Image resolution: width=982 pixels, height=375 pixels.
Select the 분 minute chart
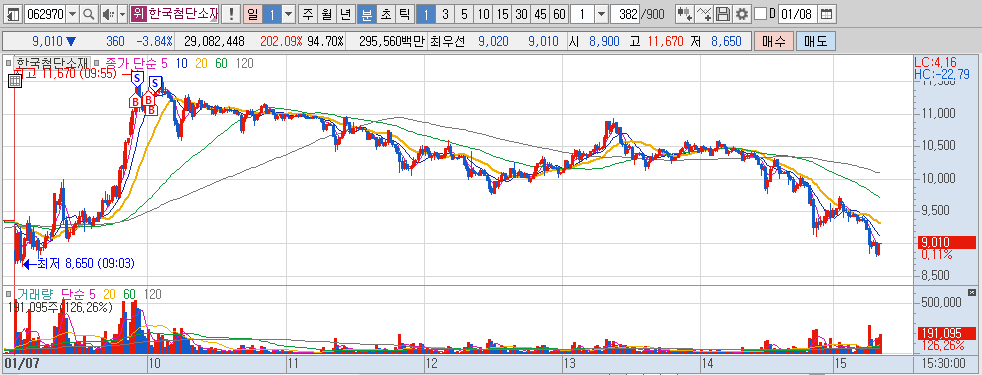367,13
